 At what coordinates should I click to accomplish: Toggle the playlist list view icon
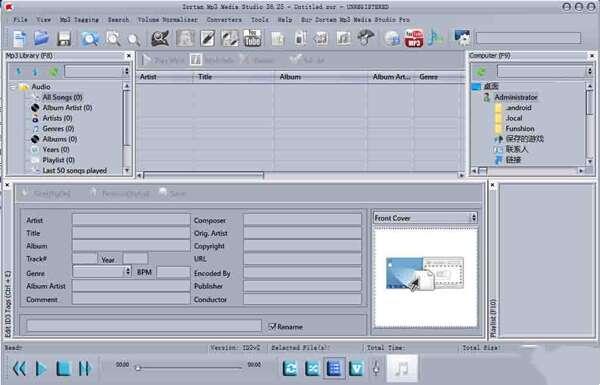tap(334, 369)
